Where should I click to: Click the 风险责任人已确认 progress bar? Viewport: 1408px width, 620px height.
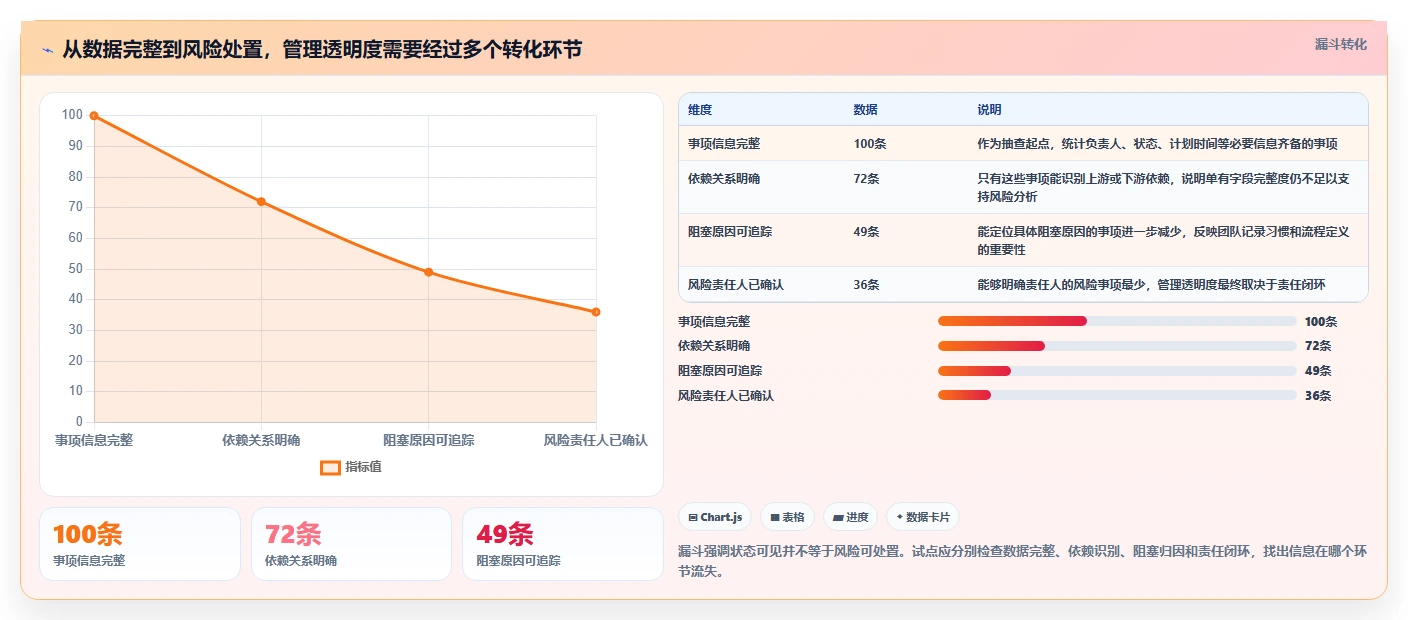pyautogui.click(x=1117, y=395)
